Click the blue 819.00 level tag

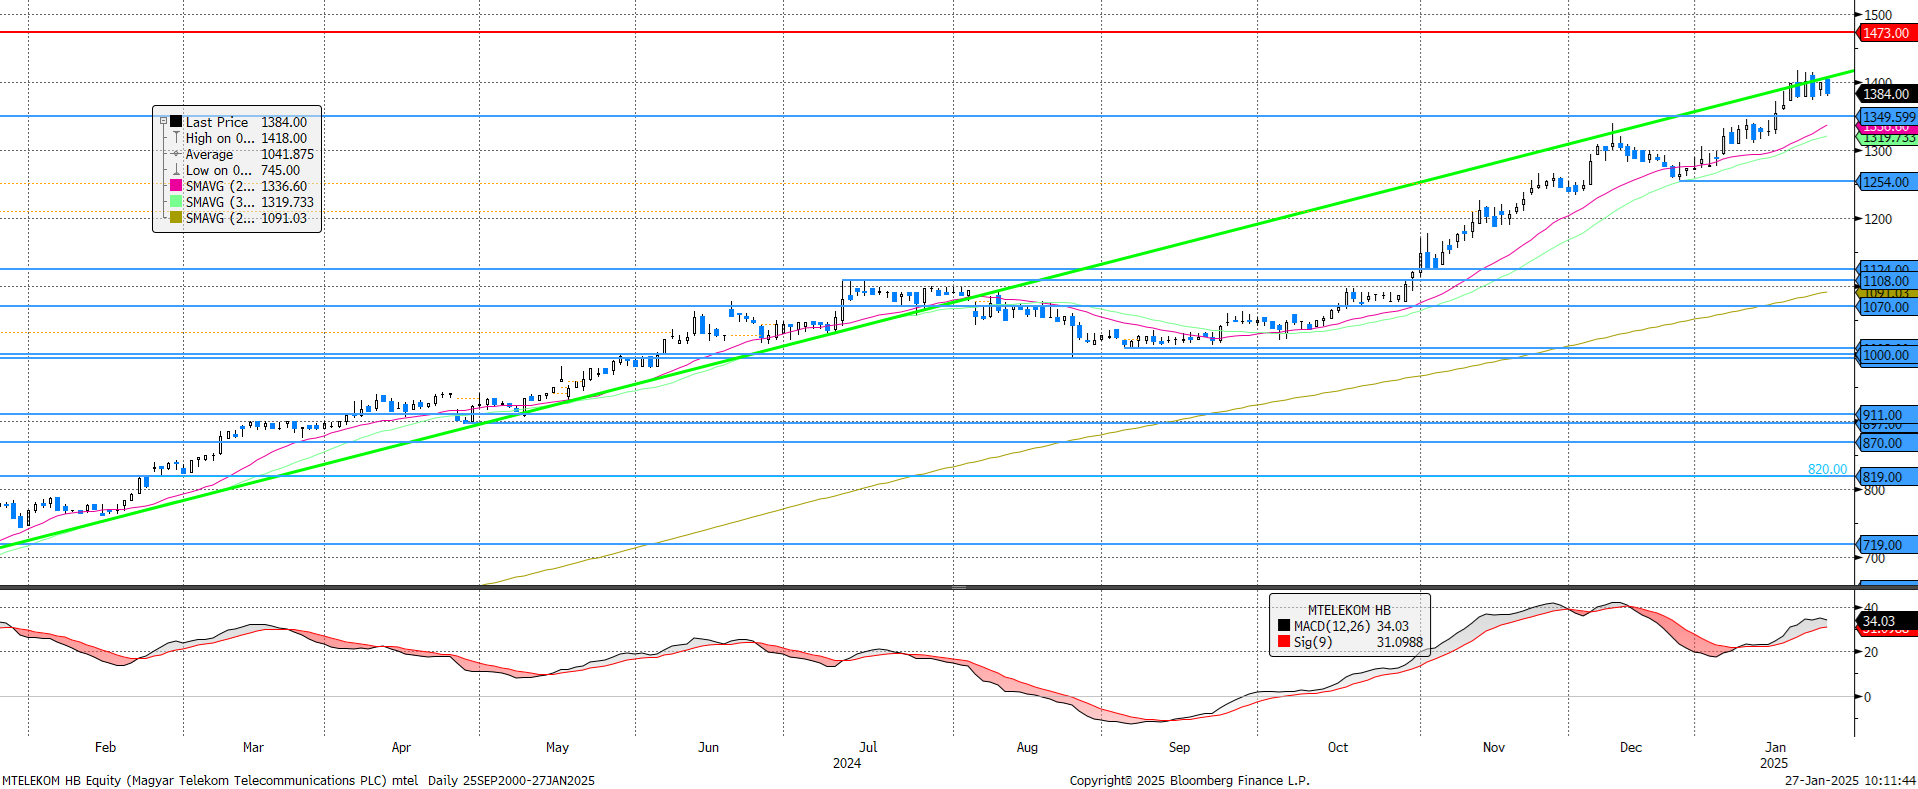tap(1886, 477)
